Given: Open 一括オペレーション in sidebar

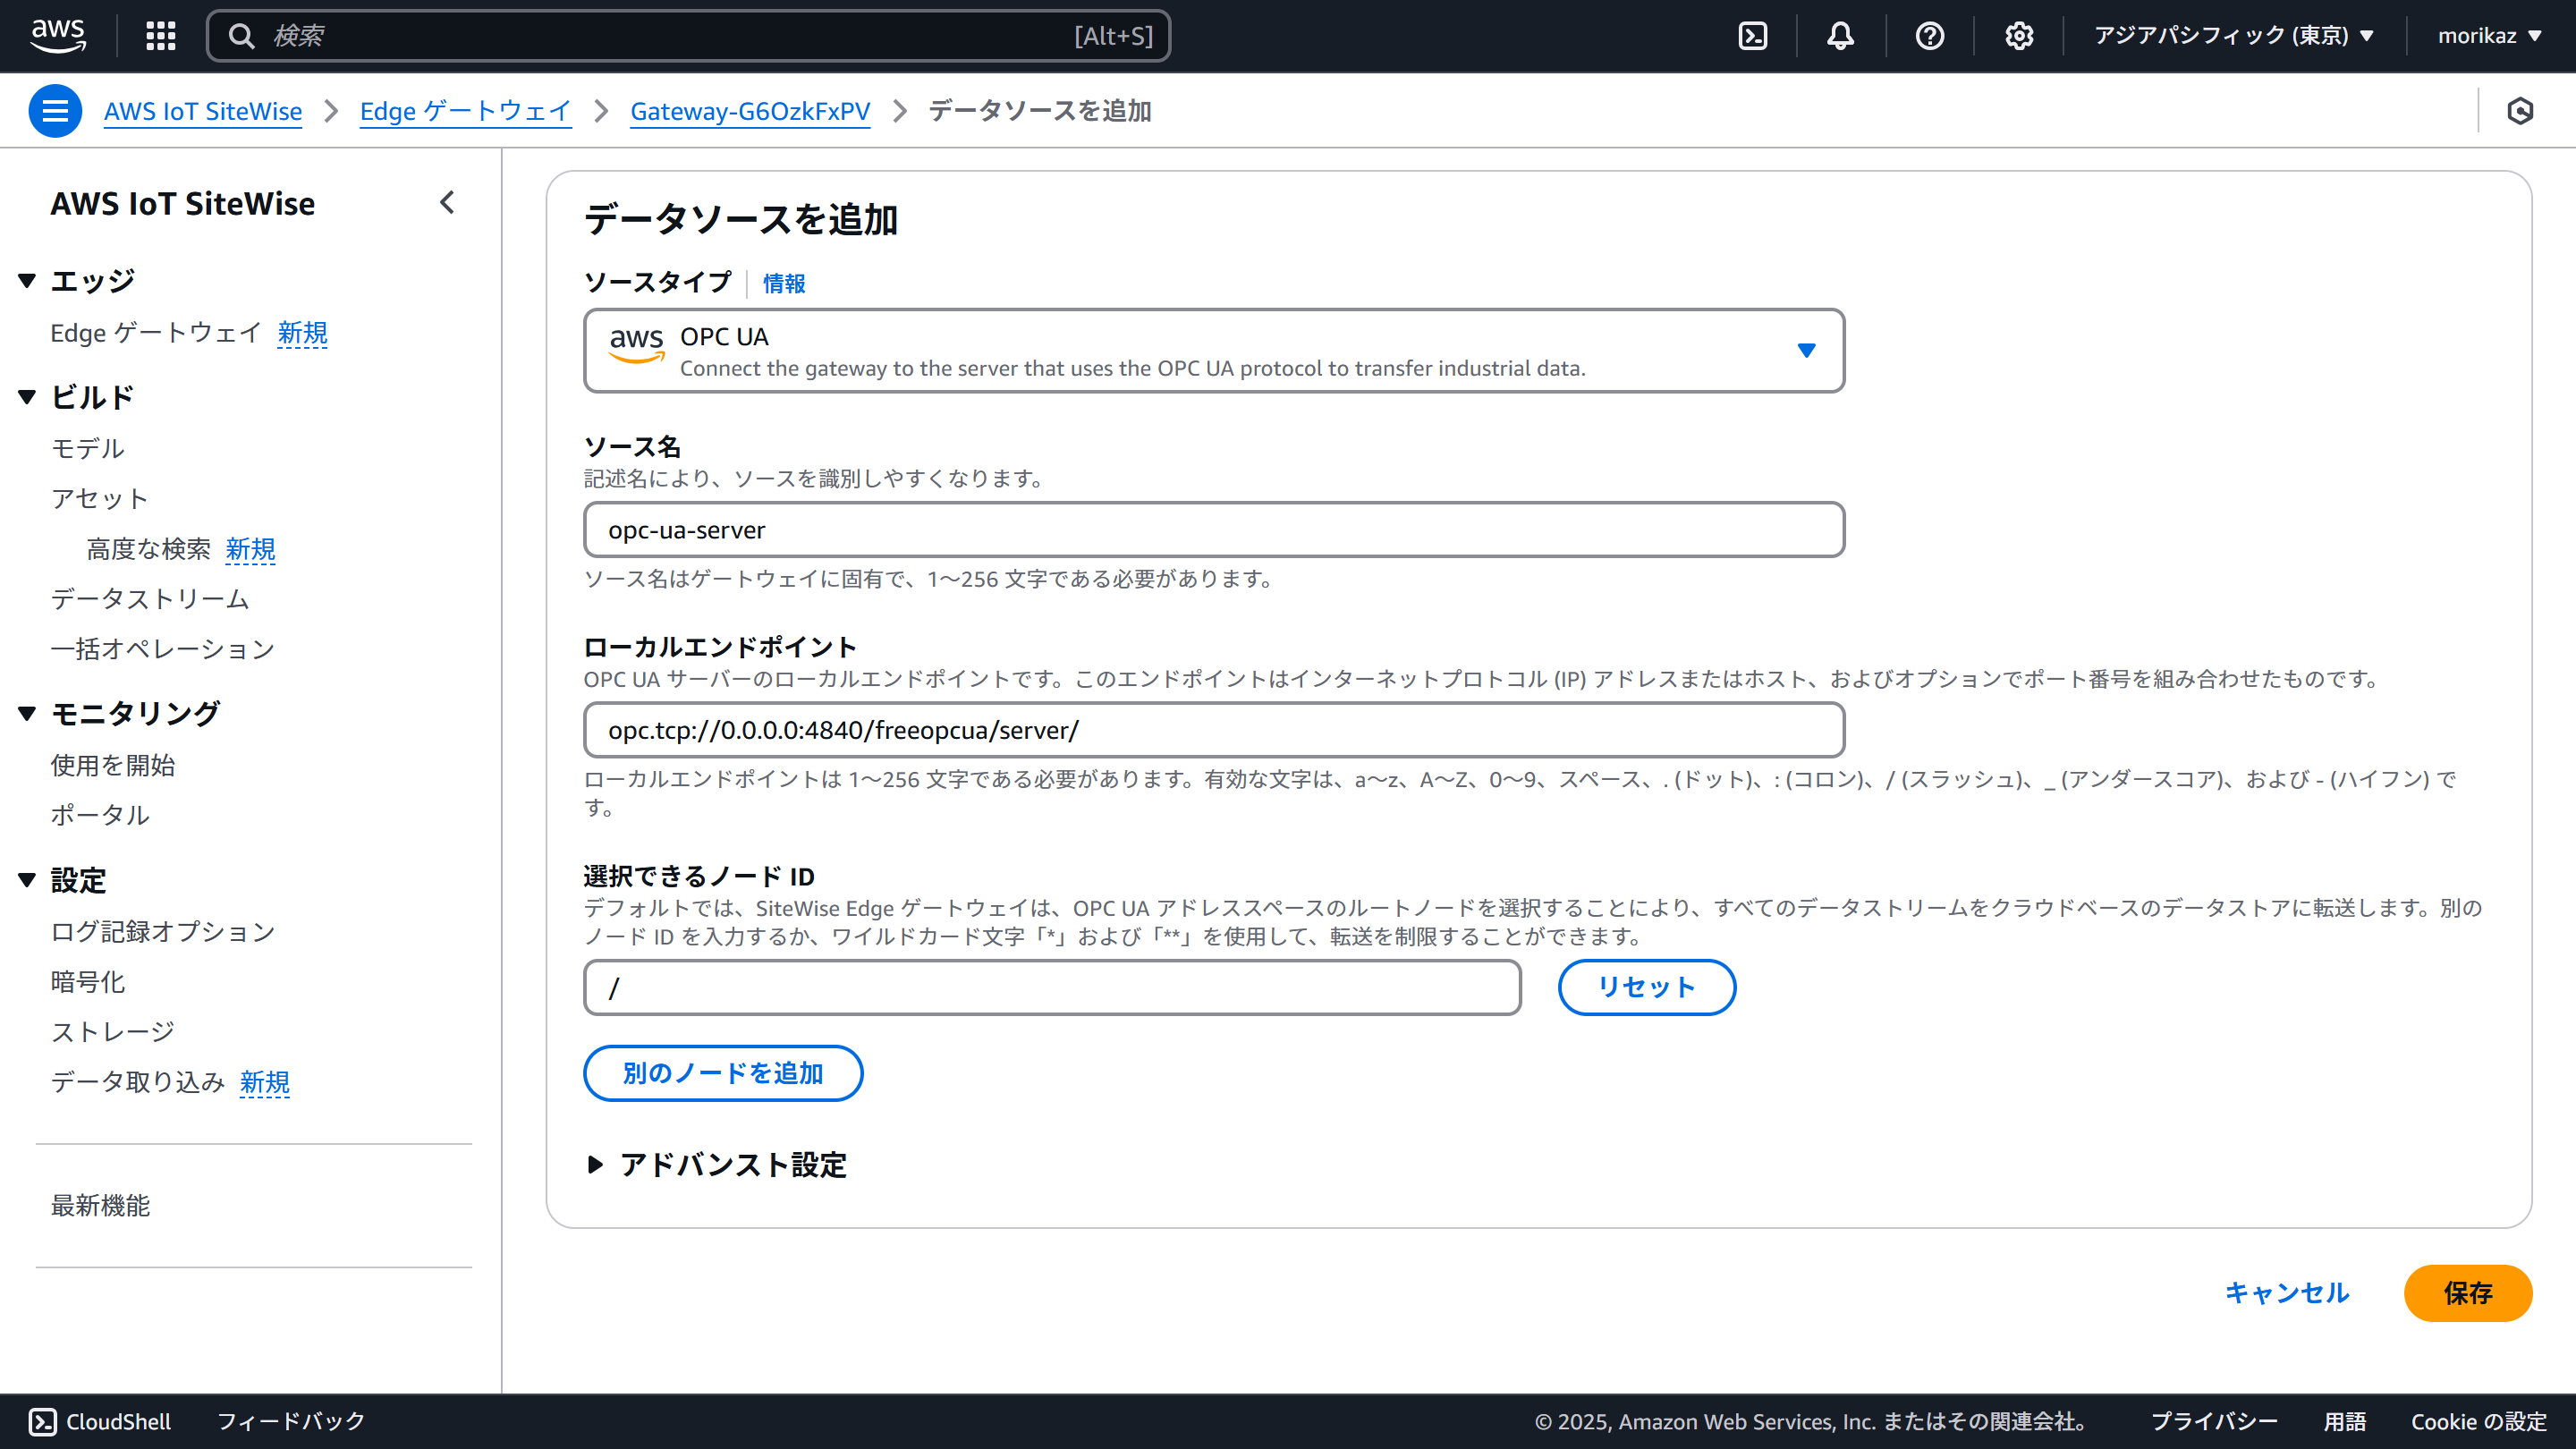Looking at the screenshot, I should point(163,649).
